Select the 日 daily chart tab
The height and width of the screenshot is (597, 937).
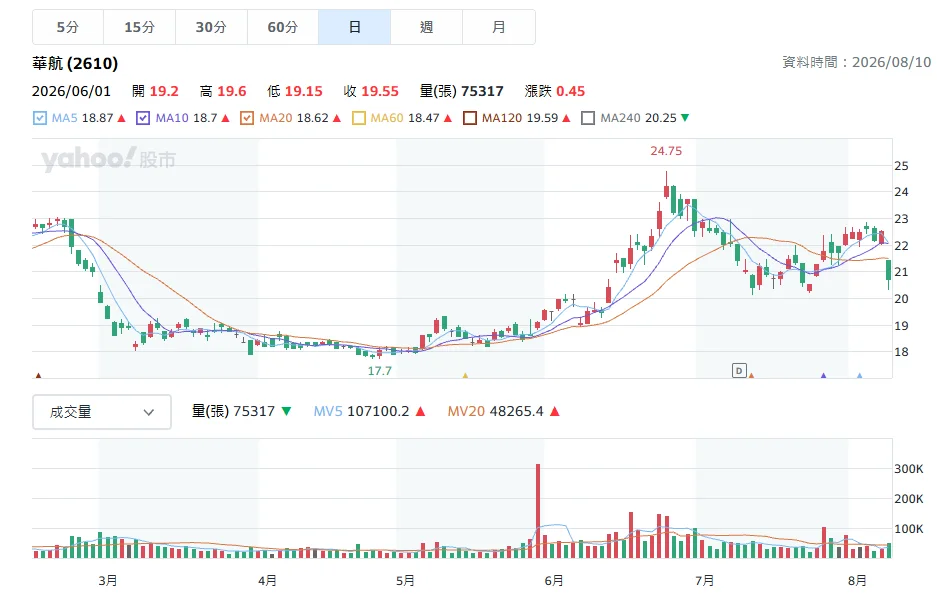click(x=354, y=27)
